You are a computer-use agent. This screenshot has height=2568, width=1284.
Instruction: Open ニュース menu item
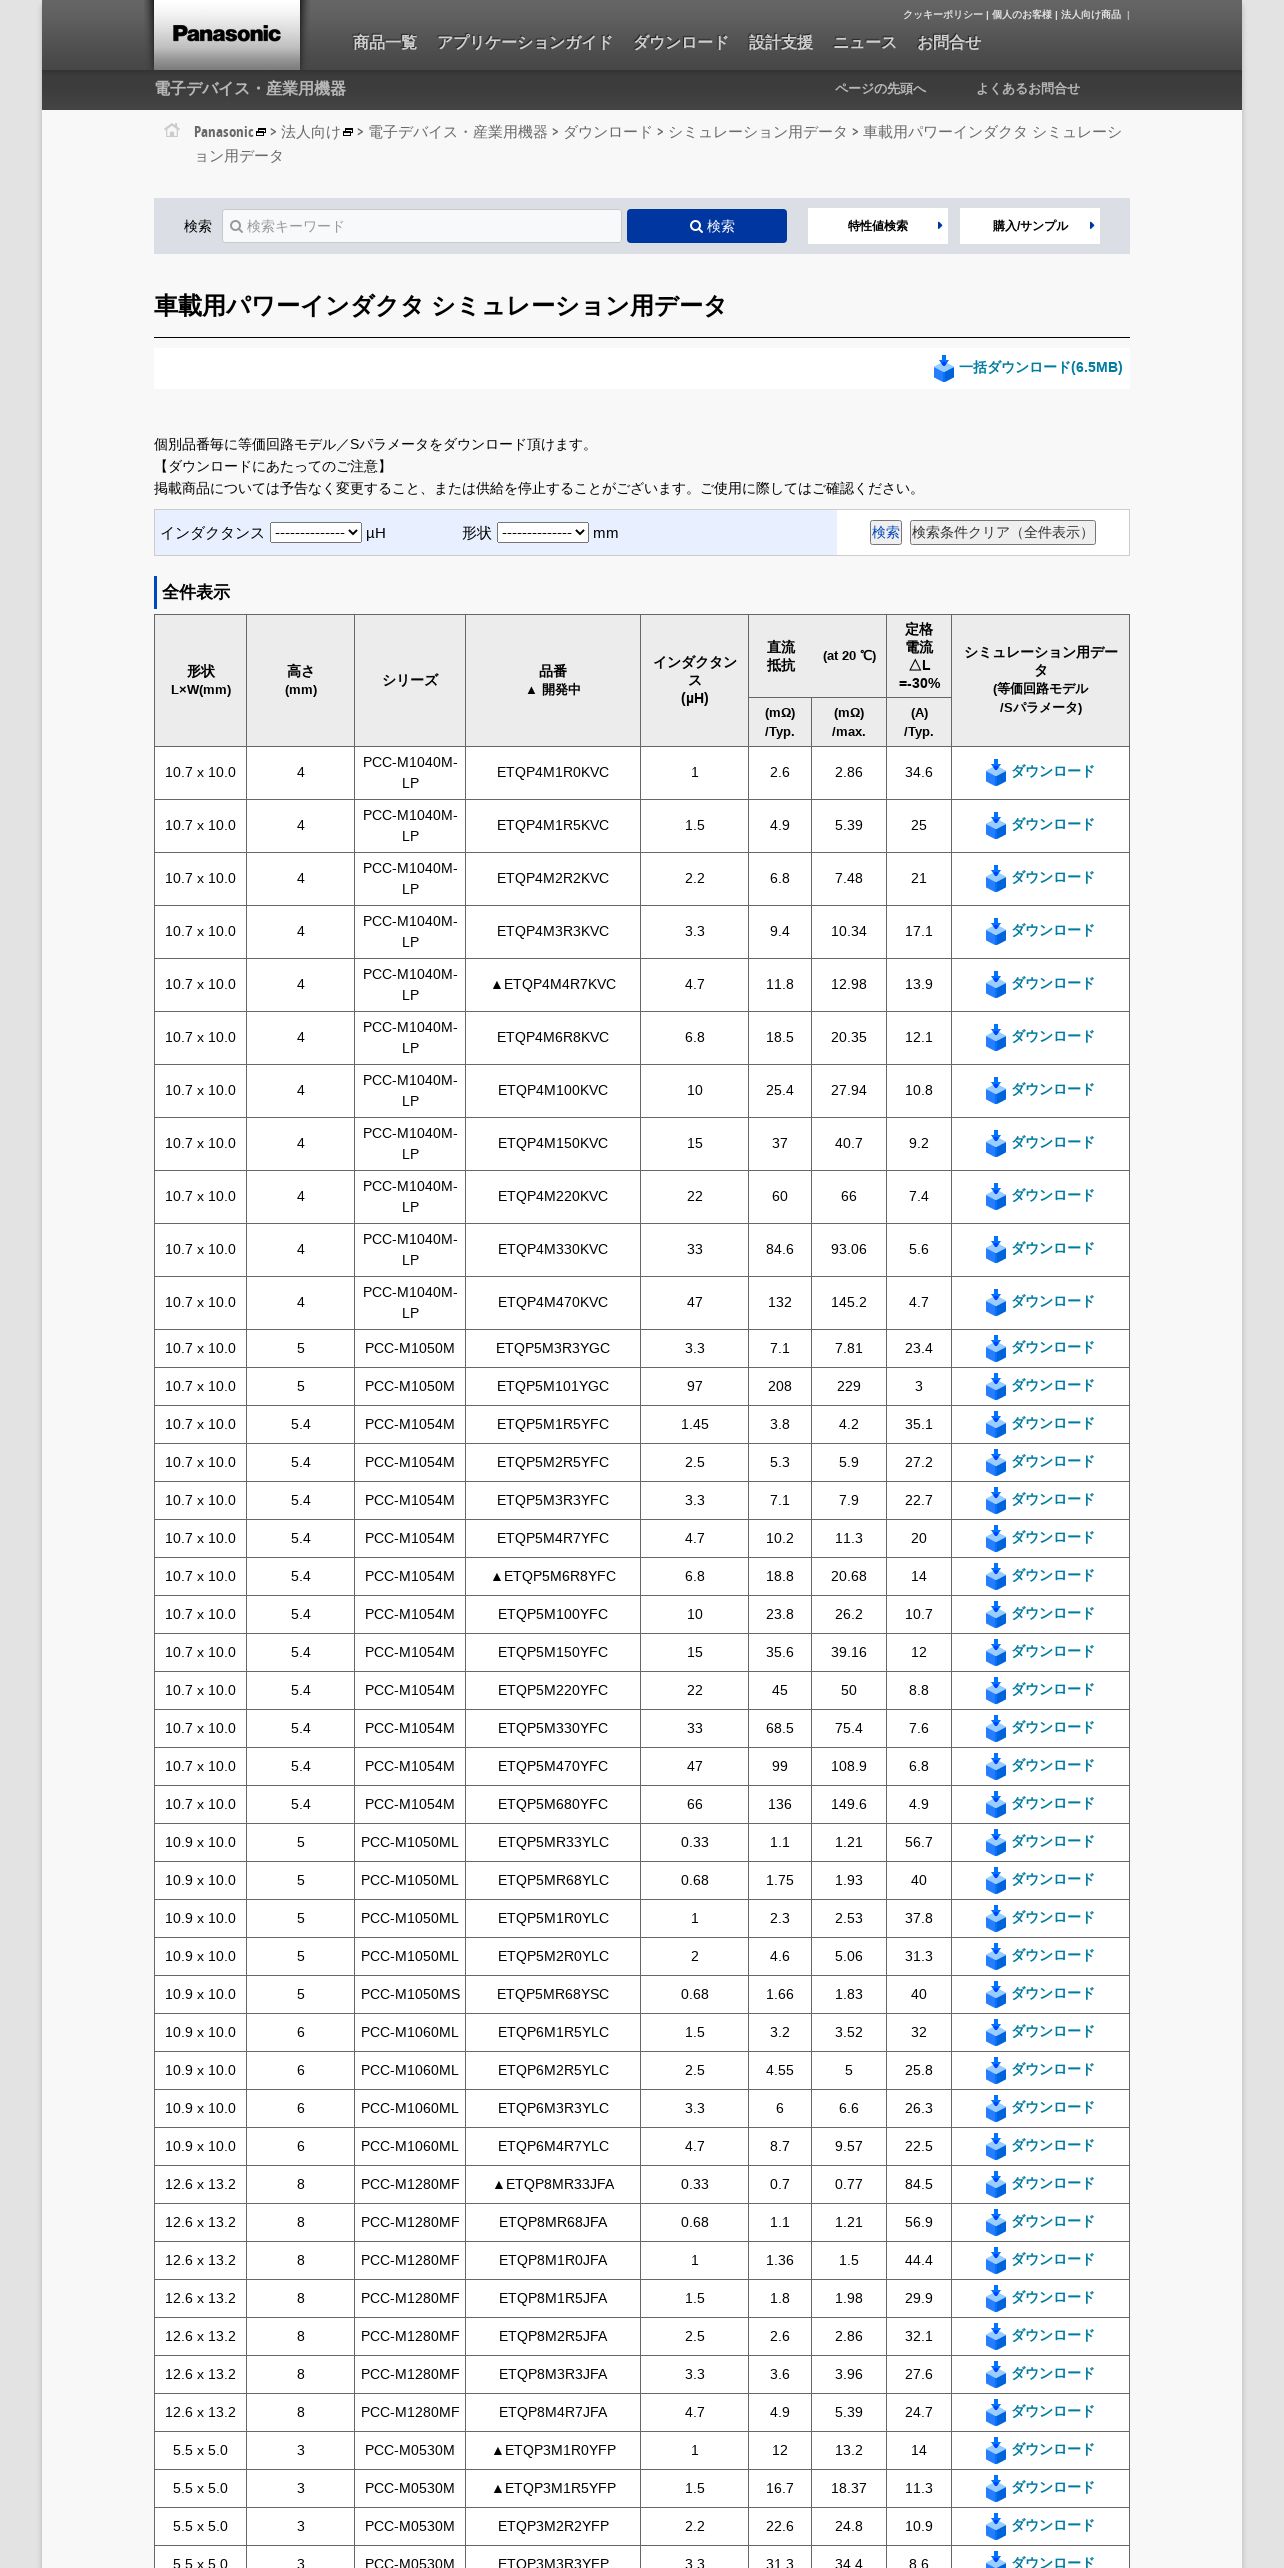pyautogui.click(x=865, y=43)
